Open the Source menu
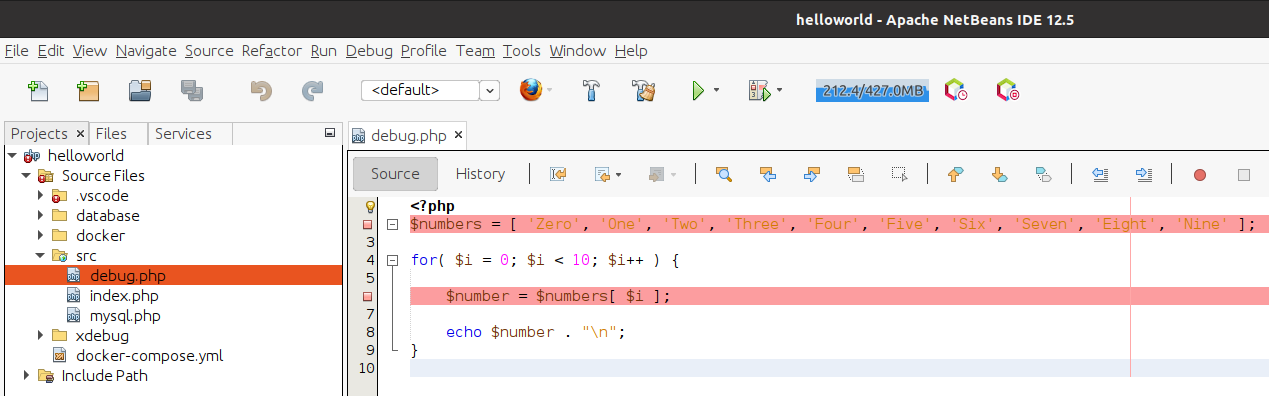1269x396 pixels. 209,50
